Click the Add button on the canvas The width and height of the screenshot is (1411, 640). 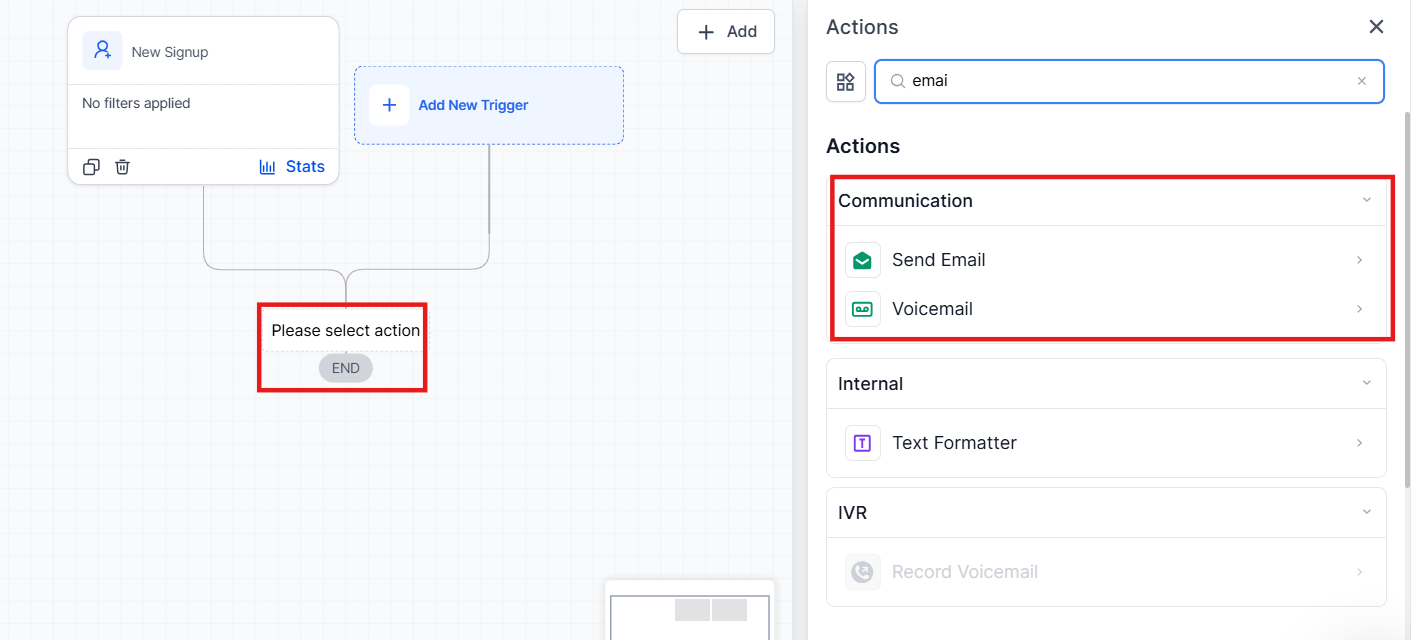pyautogui.click(x=726, y=32)
